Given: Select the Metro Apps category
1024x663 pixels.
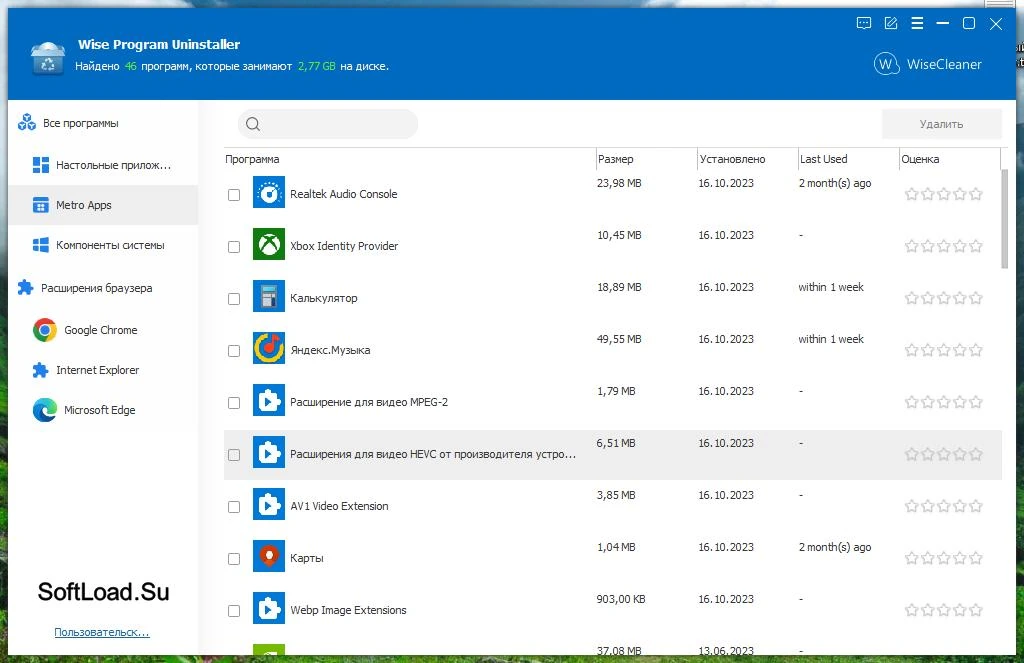Looking at the screenshot, I should click(103, 205).
